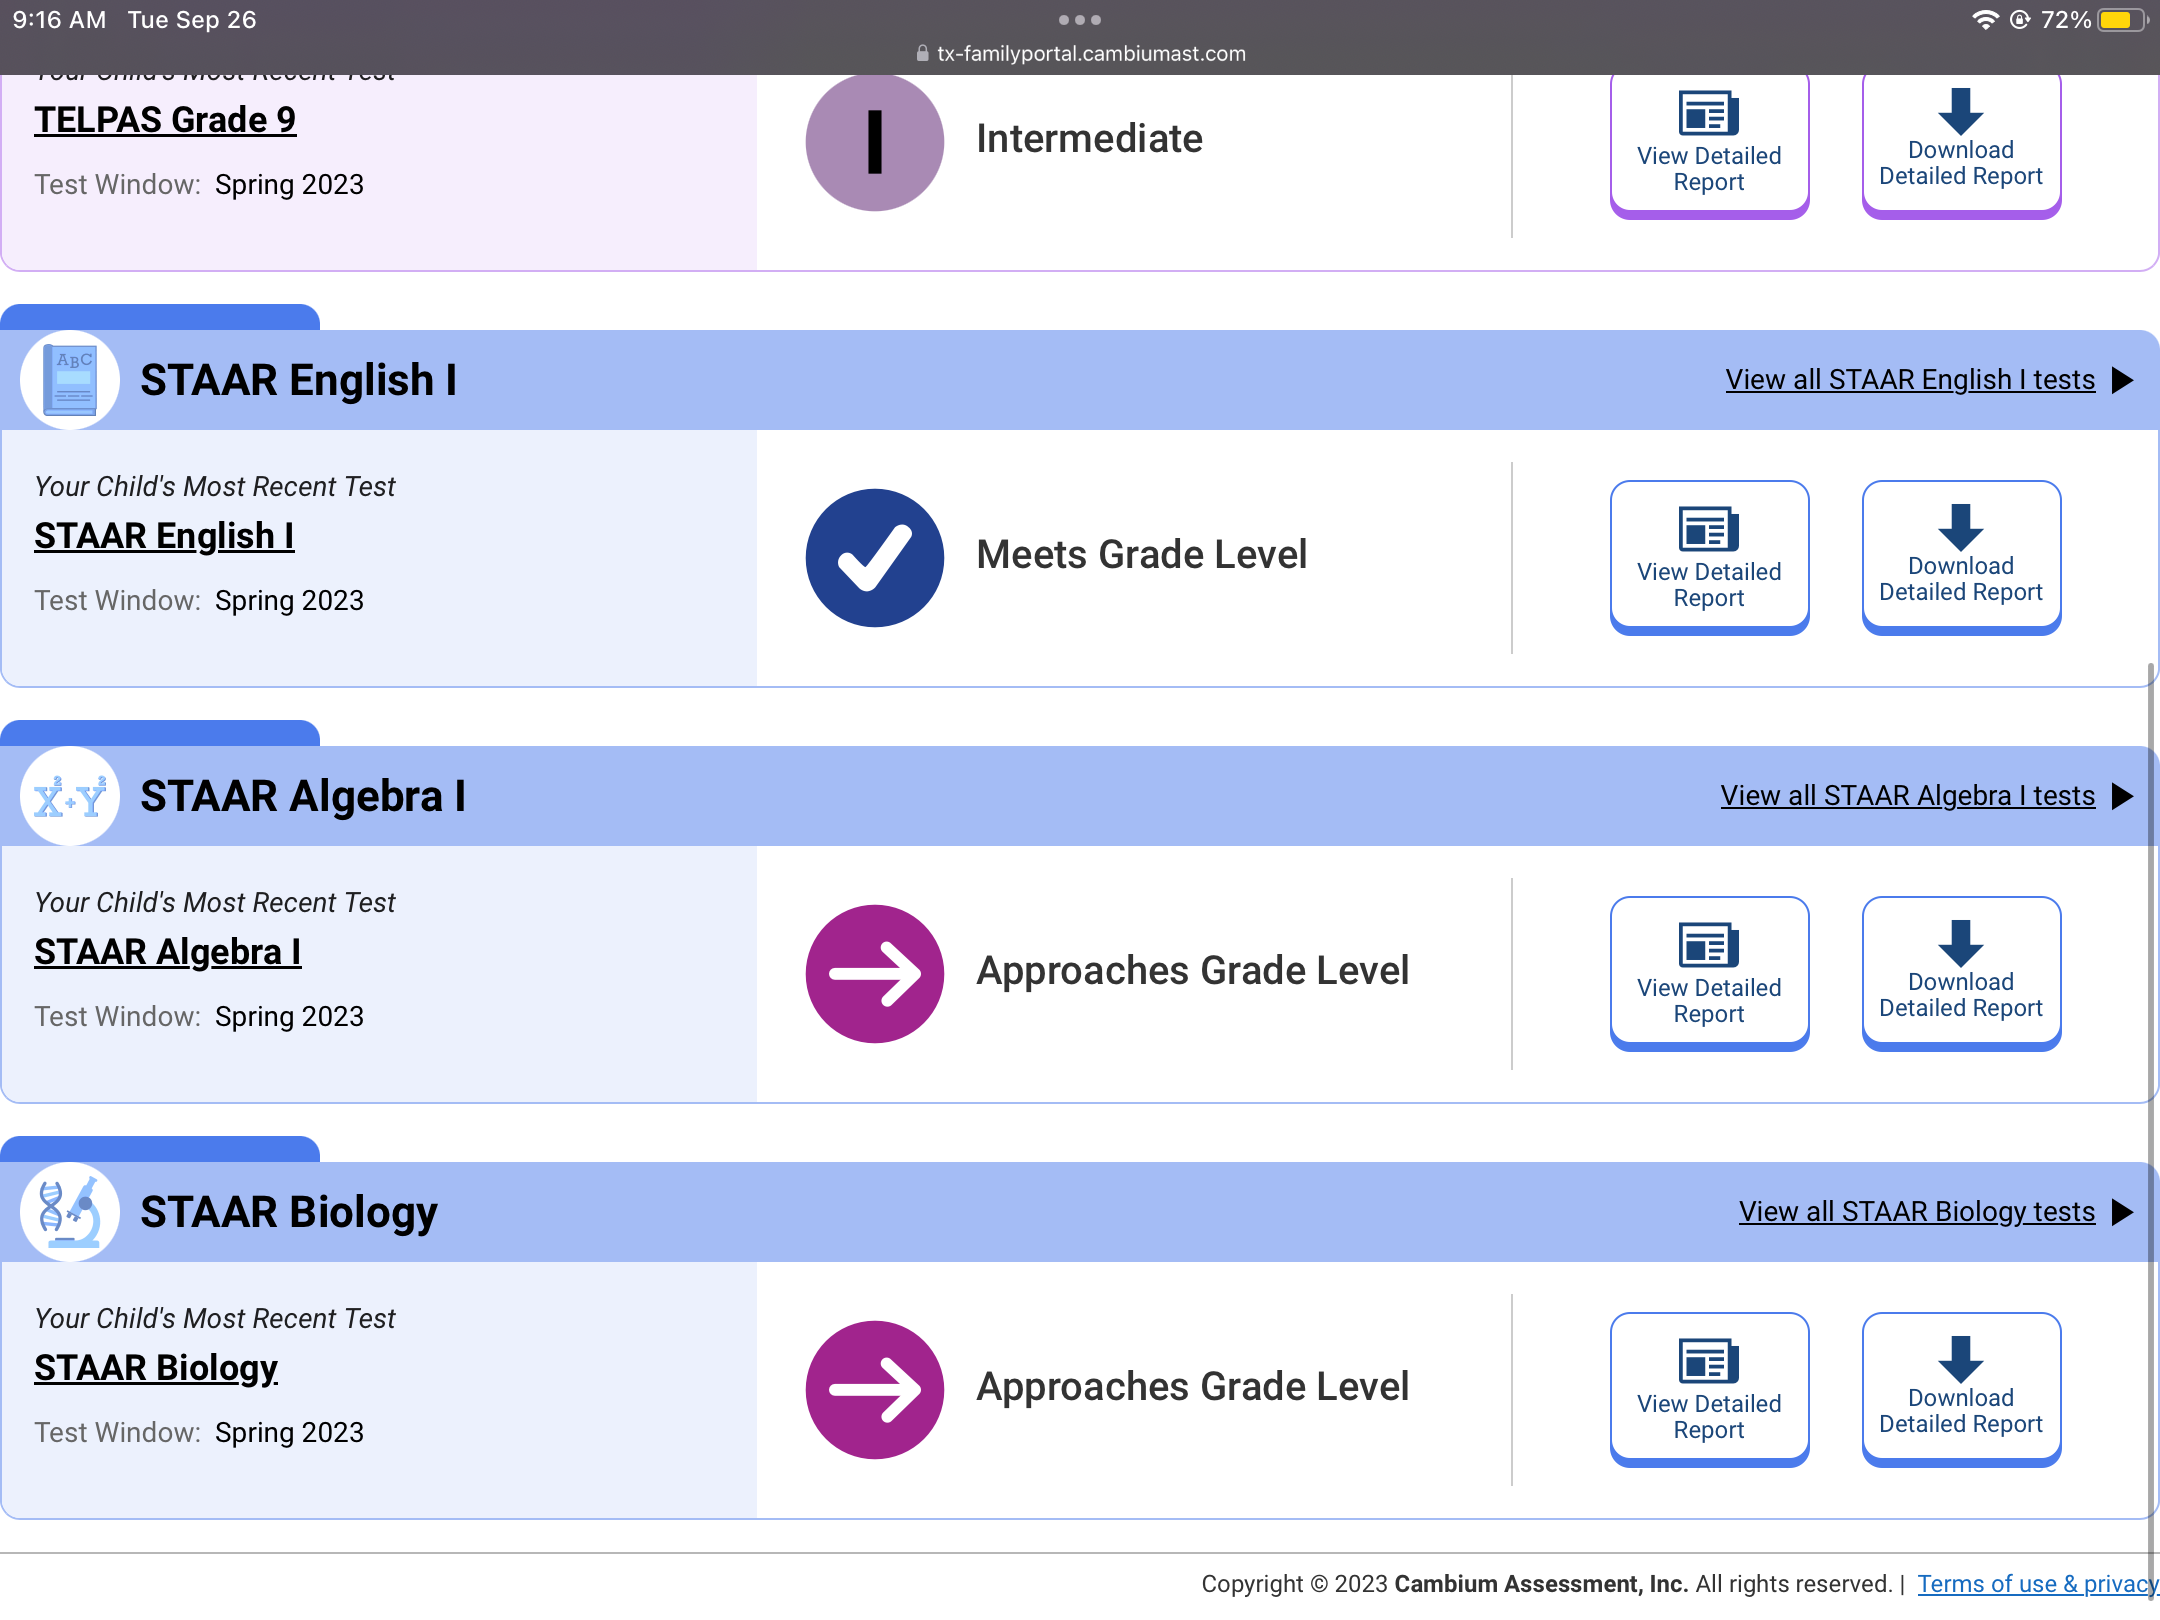Click the STAAR Biology microscope icon
The image size is (2160, 1620).
pyautogui.click(x=70, y=1212)
